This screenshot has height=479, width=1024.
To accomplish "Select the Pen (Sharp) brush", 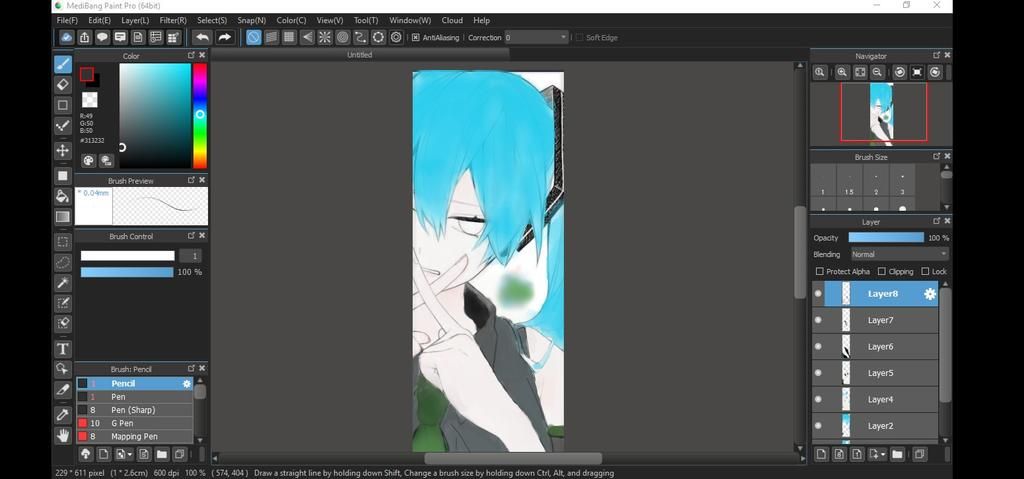I will tap(135, 410).
